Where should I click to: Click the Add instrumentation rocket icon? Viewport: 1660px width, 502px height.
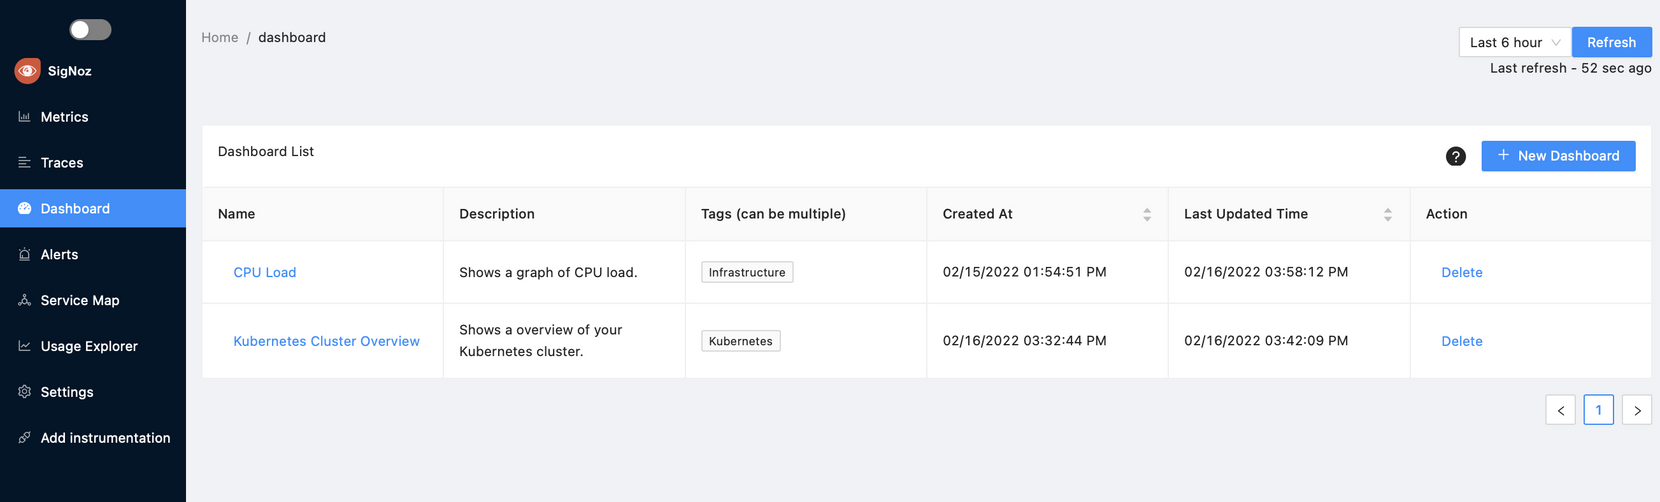24,438
